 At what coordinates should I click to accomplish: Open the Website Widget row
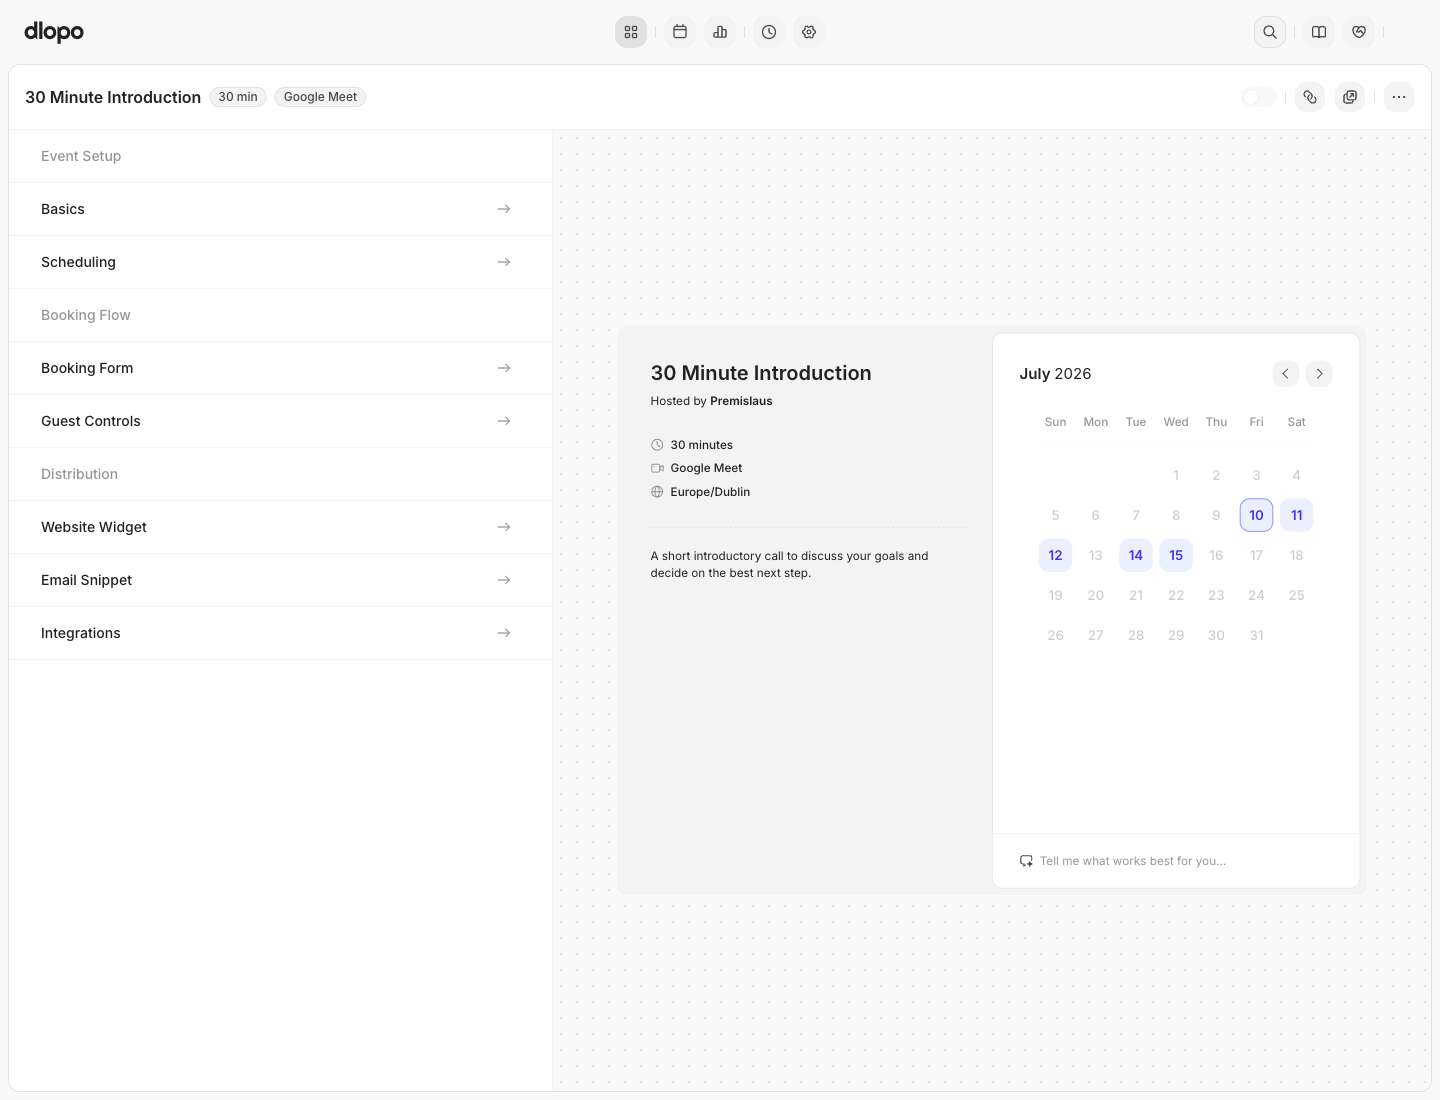[x=280, y=527]
